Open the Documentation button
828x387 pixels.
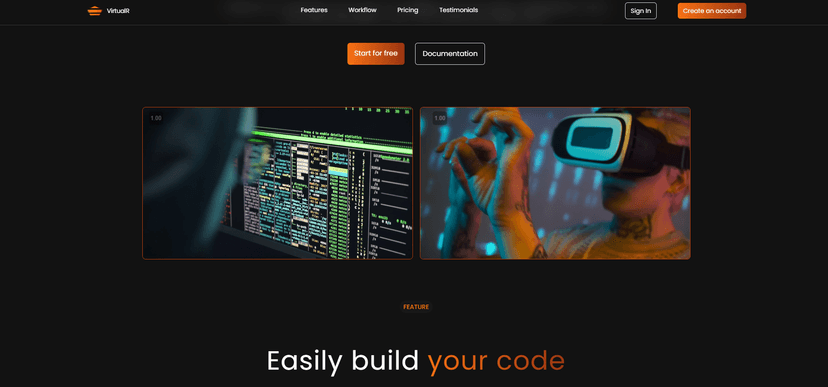[450, 54]
